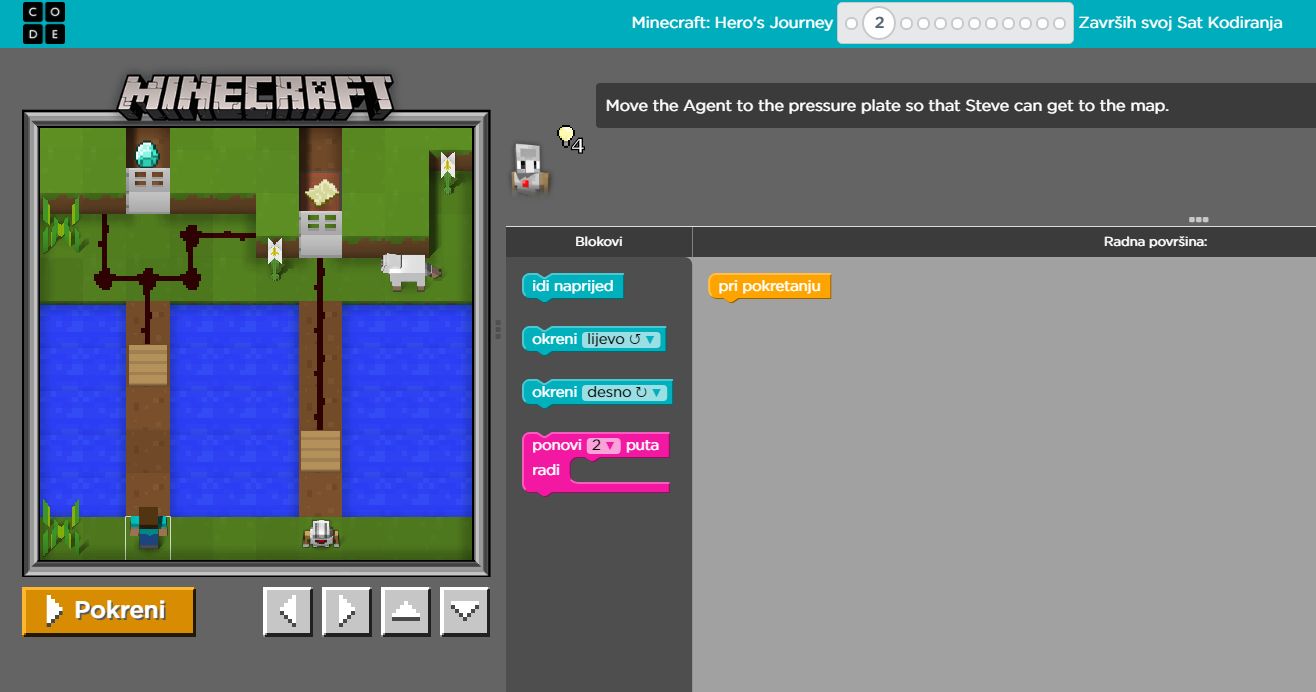Select the Radna površina workspace header
The height and width of the screenshot is (692, 1316).
pyautogui.click(x=1155, y=241)
